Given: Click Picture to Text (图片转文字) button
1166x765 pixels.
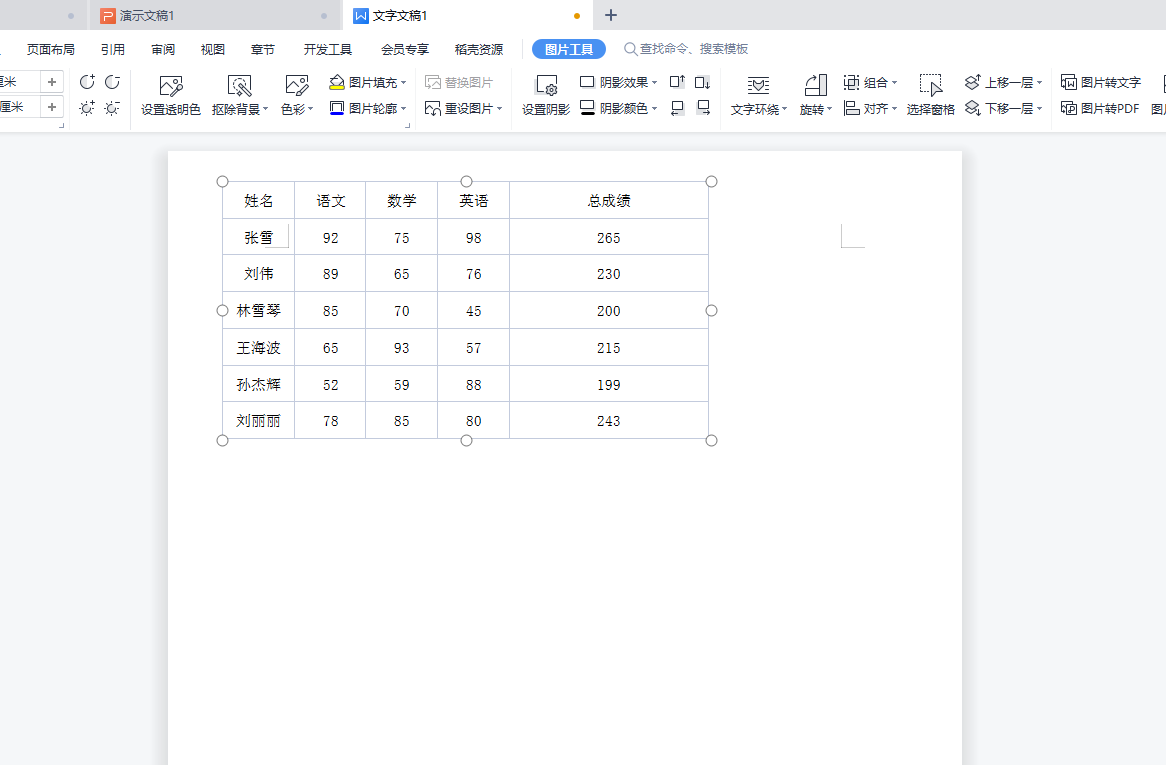Looking at the screenshot, I should coord(1100,82).
